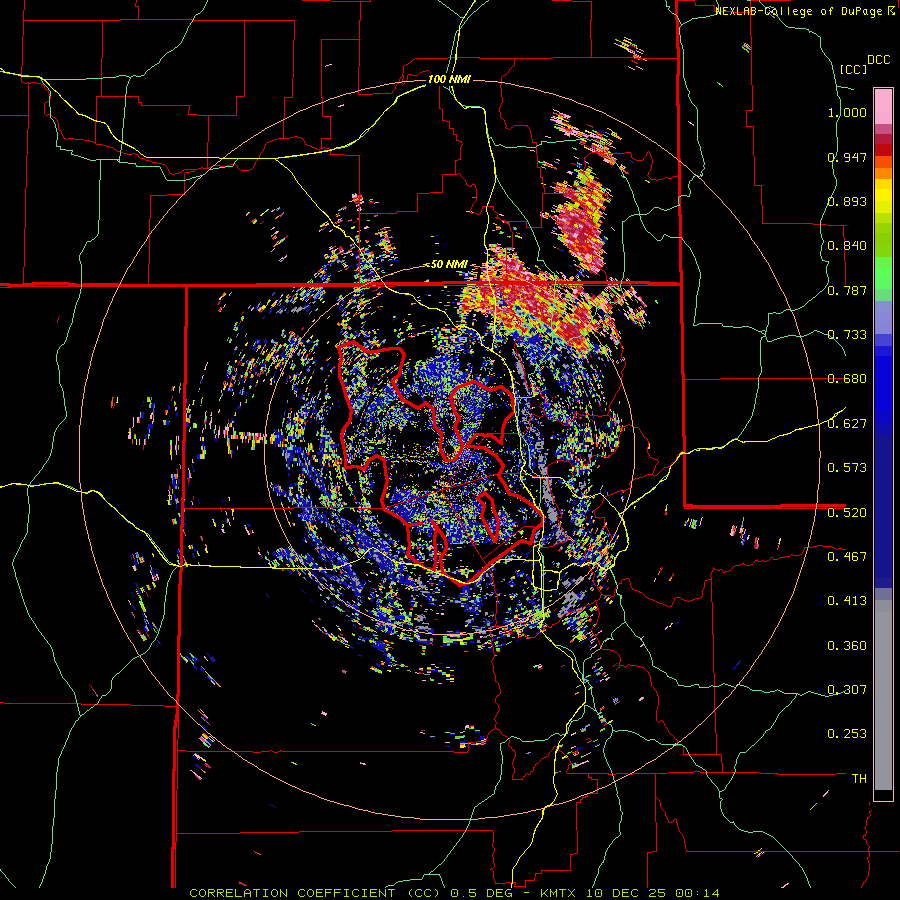
Task: Click the 0.947 legend value
Action: click(847, 157)
